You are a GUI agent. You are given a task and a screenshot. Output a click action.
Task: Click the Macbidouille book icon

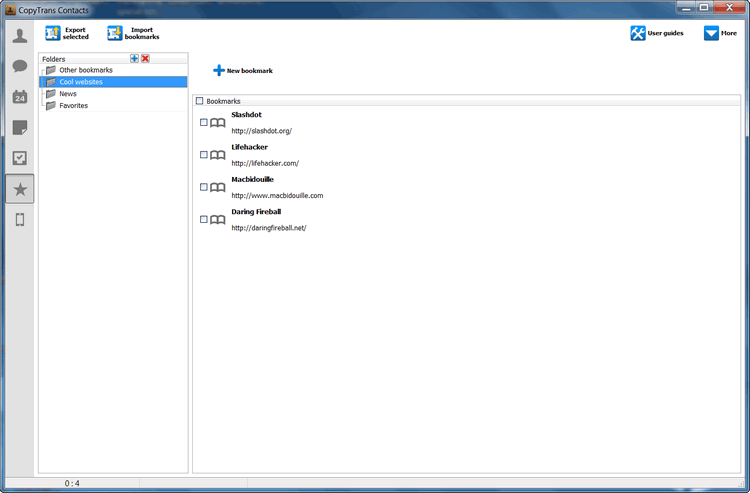click(x=218, y=187)
